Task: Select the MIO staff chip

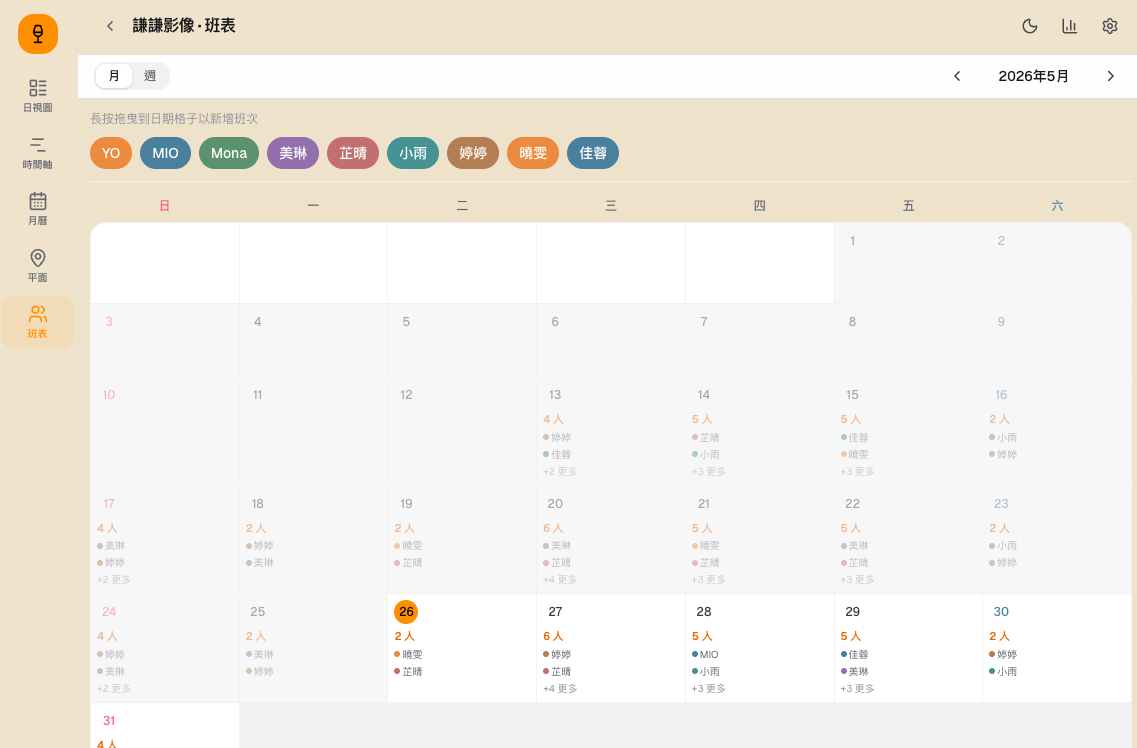Action: [165, 153]
